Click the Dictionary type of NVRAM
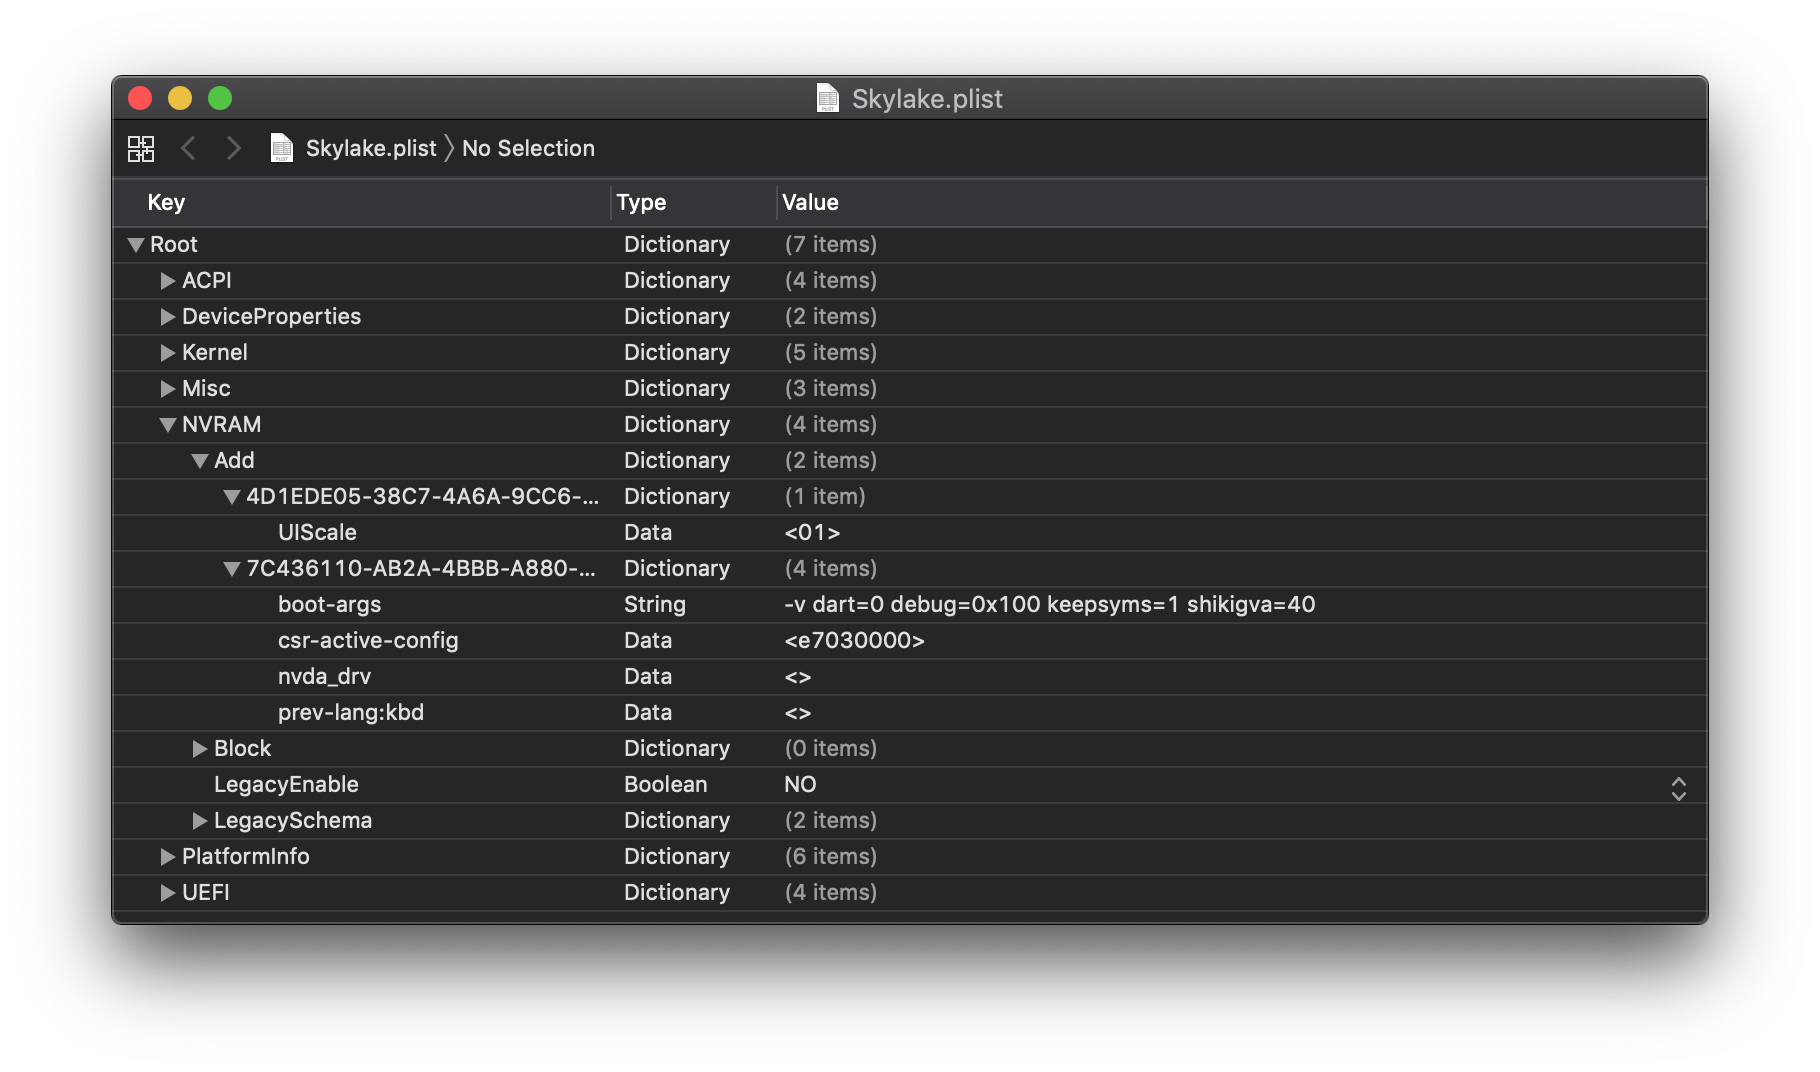The width and height of the screenshot is (1820, 1072). 677,424
